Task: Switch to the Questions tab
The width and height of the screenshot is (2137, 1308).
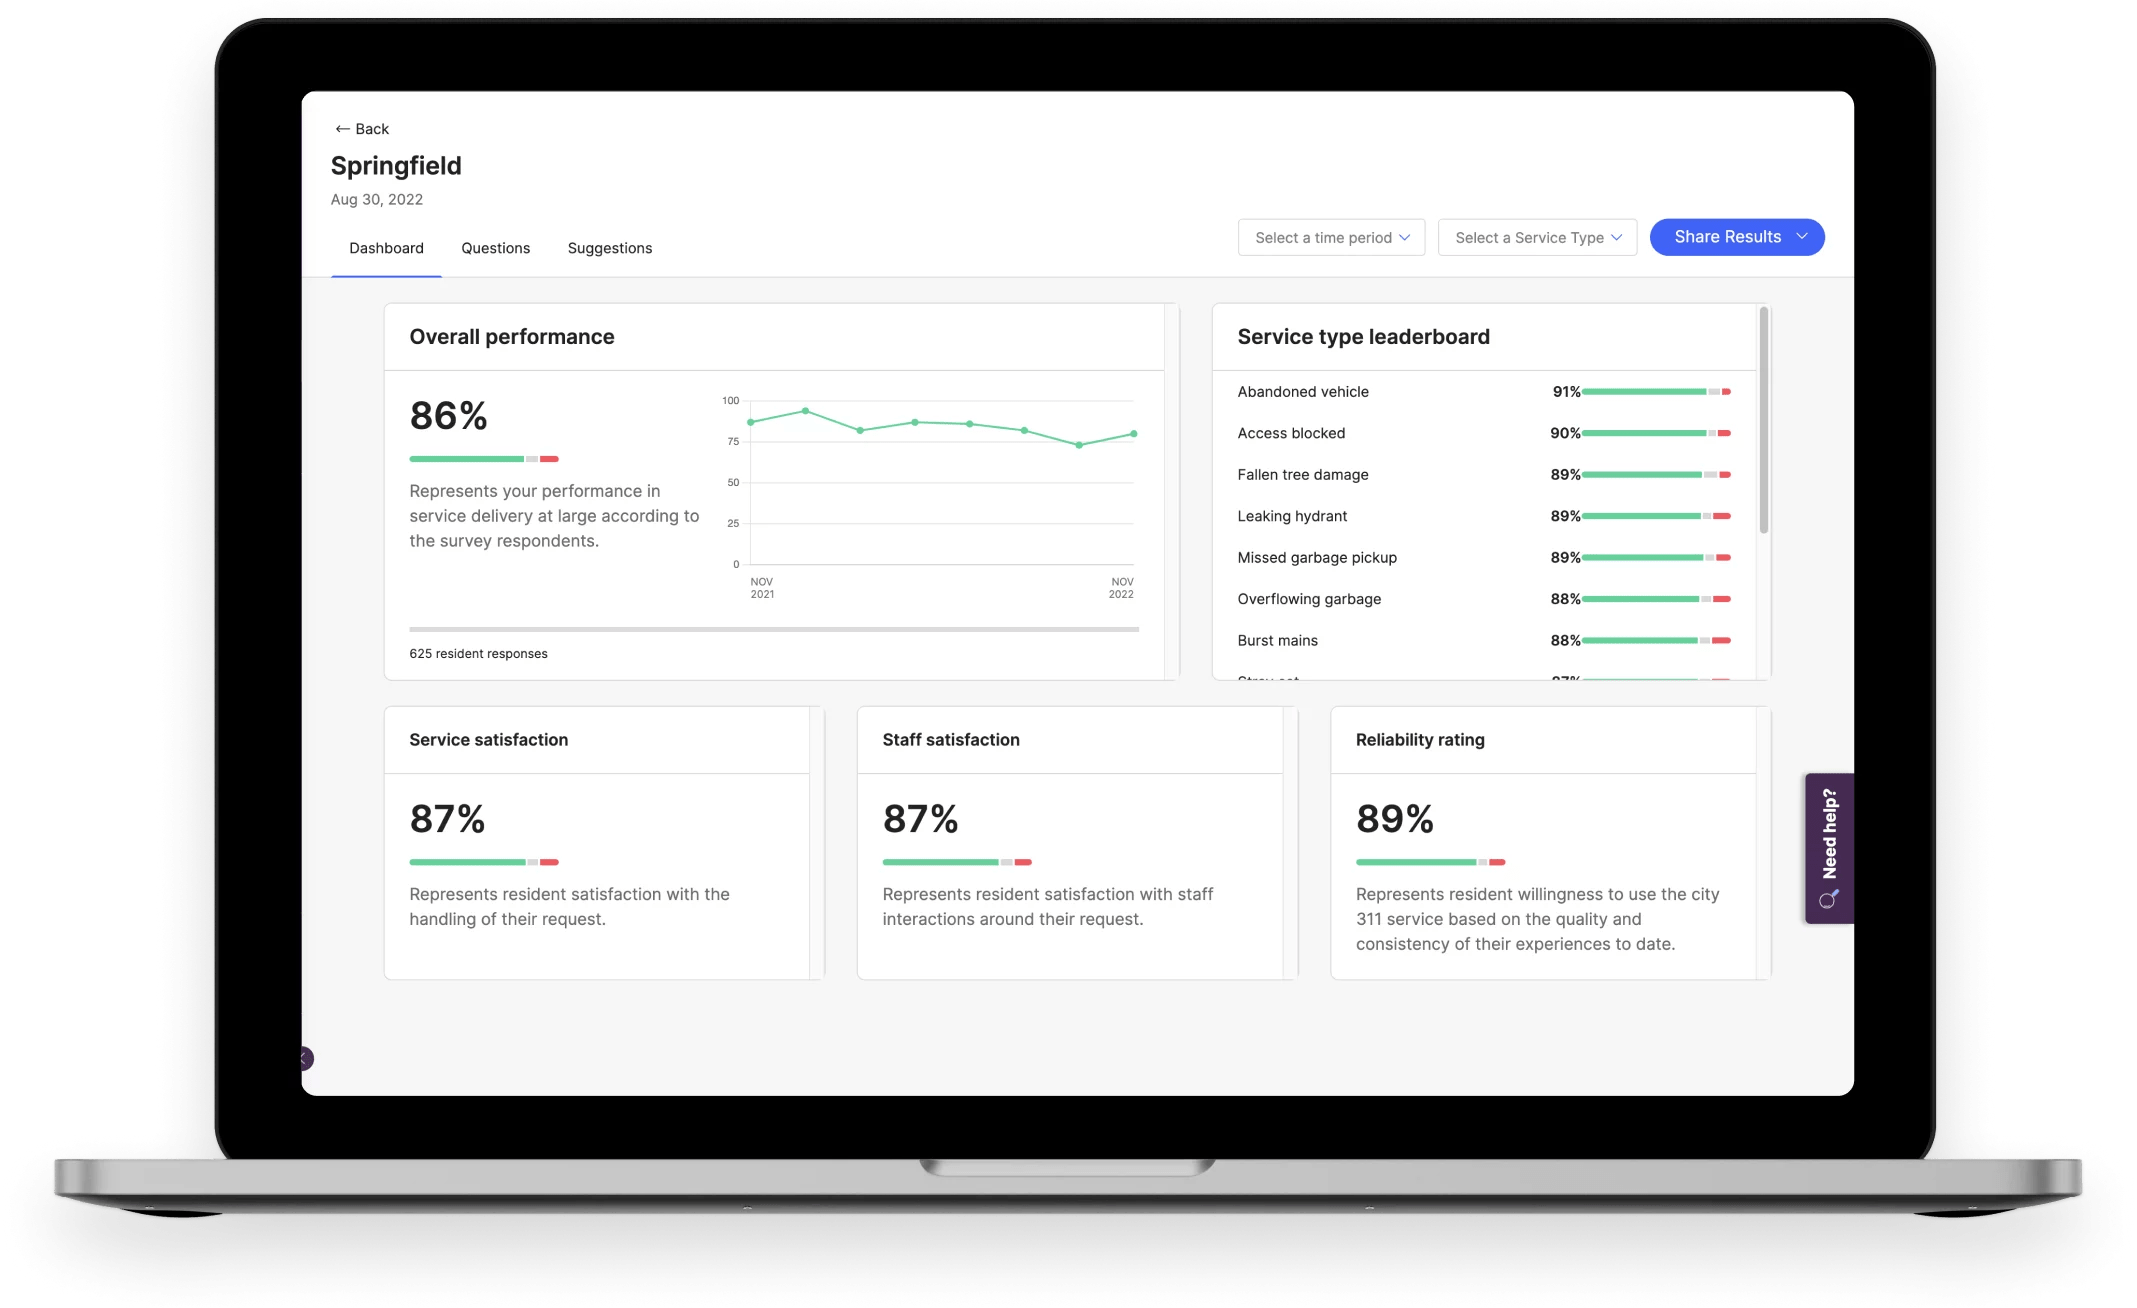Action: (495, 248)
